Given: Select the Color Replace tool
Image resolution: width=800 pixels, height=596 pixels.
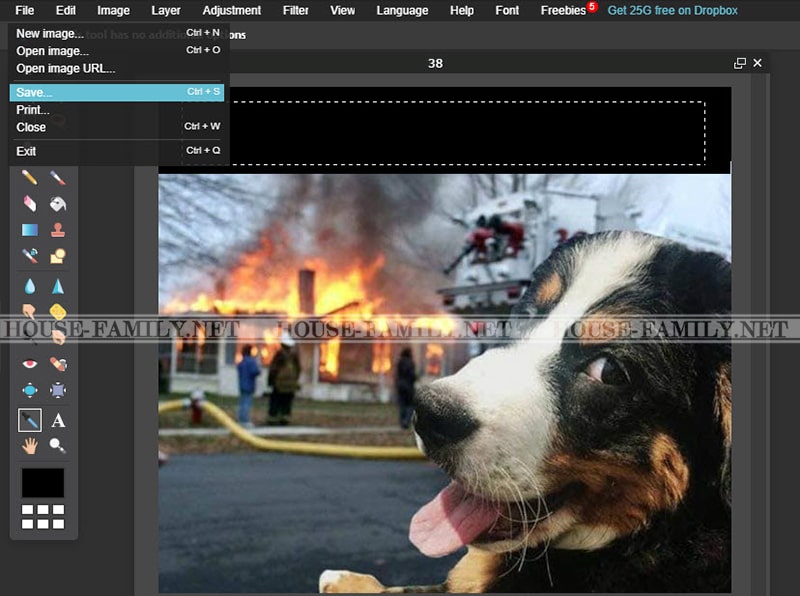Looking at the screenshot, I should pyautogui.click(x=30, y=255).
